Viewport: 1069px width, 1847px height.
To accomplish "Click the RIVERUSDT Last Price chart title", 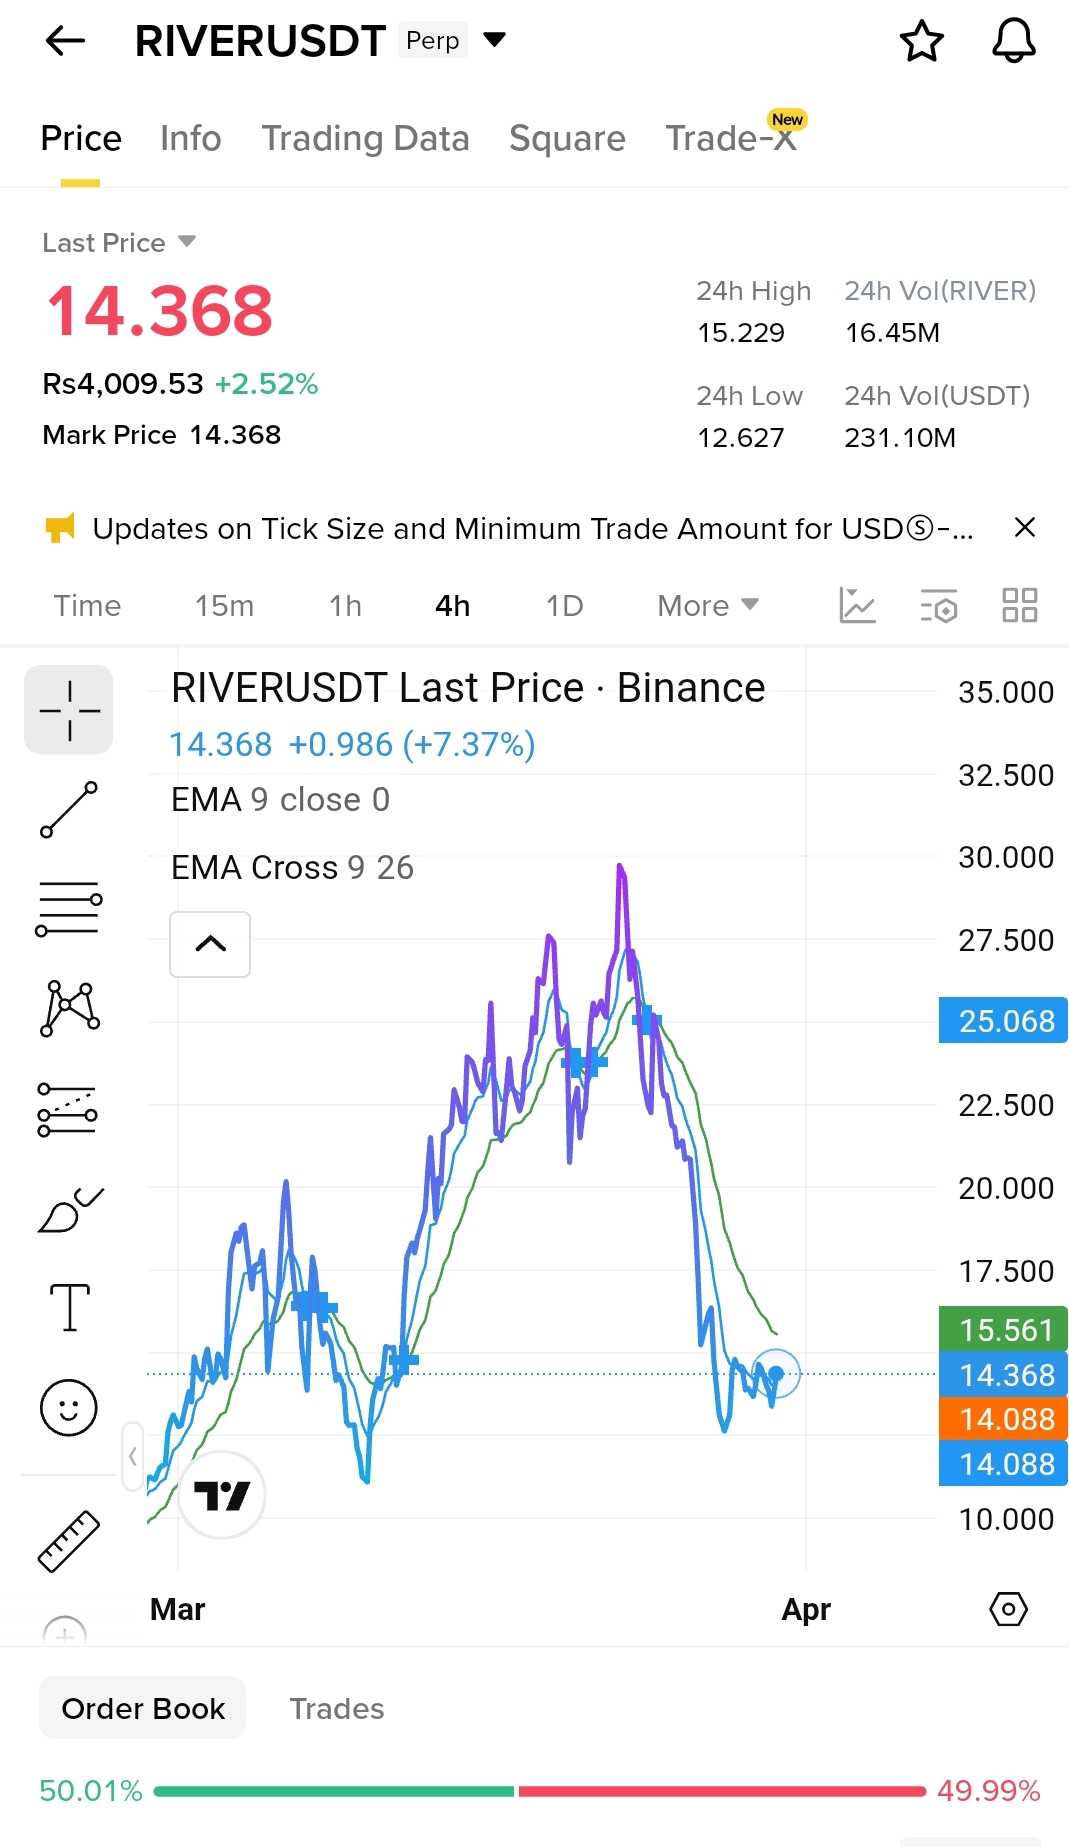I will point(468,688).
